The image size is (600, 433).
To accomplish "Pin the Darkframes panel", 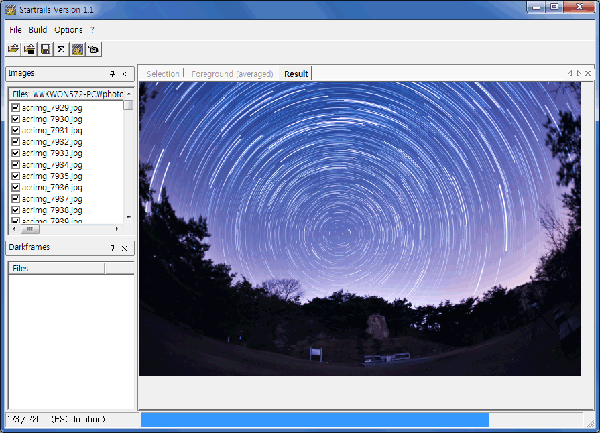I will 112,248.
